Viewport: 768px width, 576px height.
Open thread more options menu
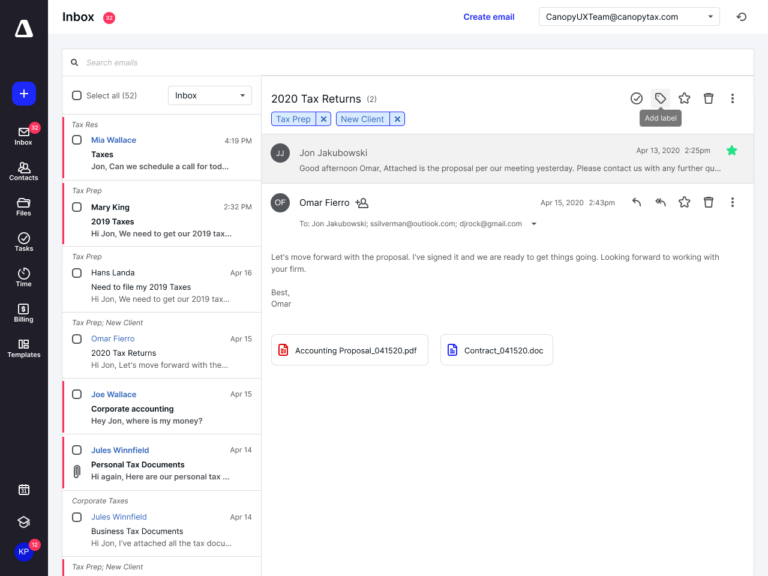click(732, 98)
